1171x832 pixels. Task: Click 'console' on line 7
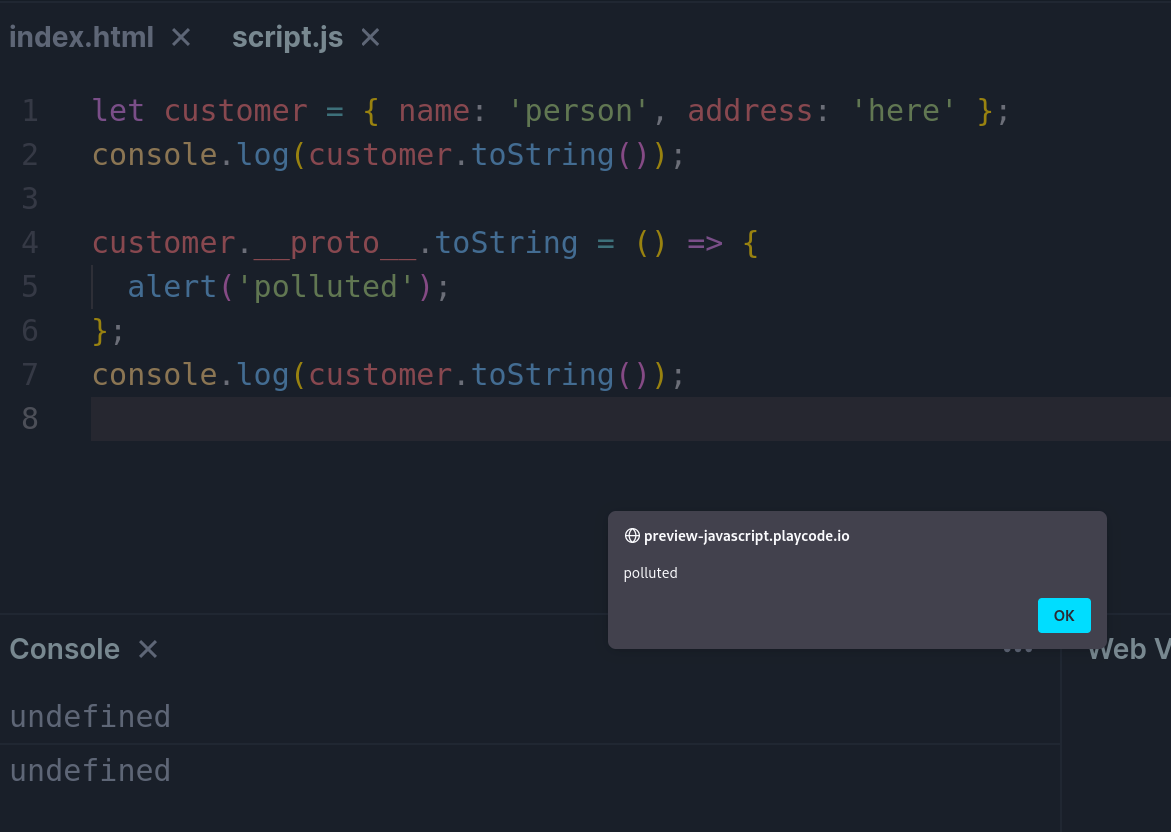[155, 374]
